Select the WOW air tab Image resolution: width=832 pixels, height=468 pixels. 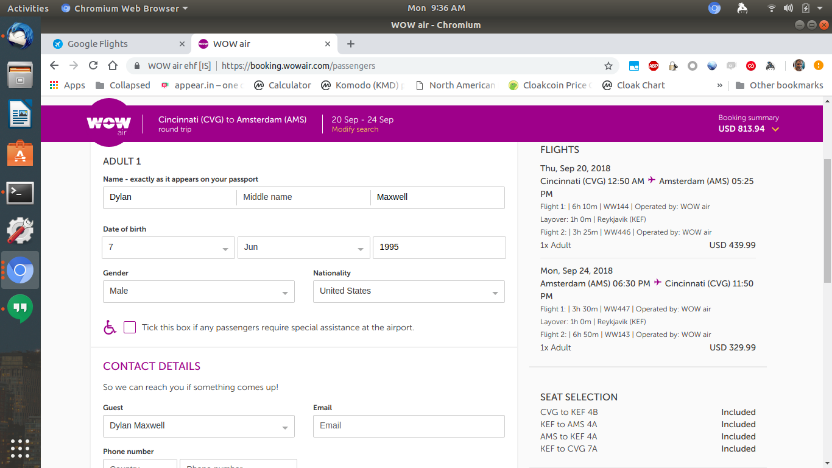click(x=264, y=44)
